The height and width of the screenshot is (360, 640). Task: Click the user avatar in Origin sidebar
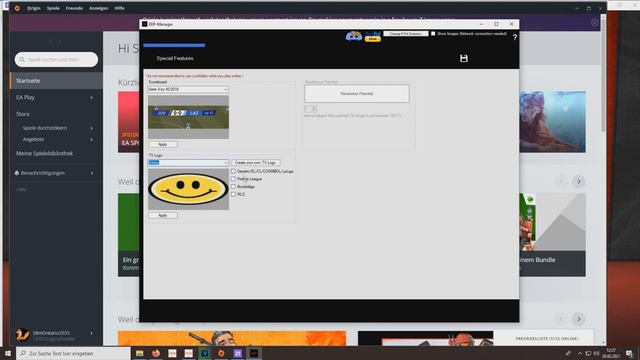tap(22, 335)
